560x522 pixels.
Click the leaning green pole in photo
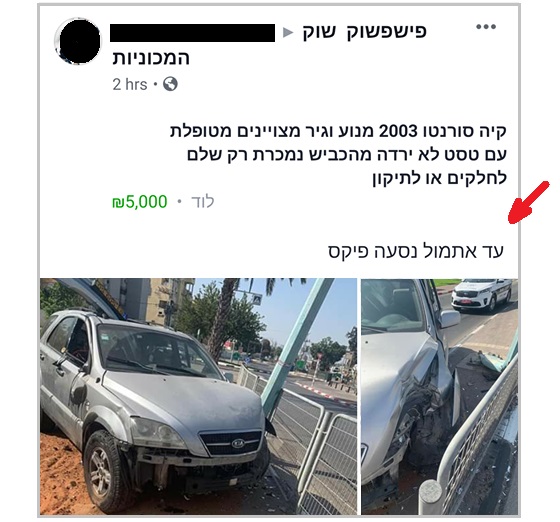(296, 346)
